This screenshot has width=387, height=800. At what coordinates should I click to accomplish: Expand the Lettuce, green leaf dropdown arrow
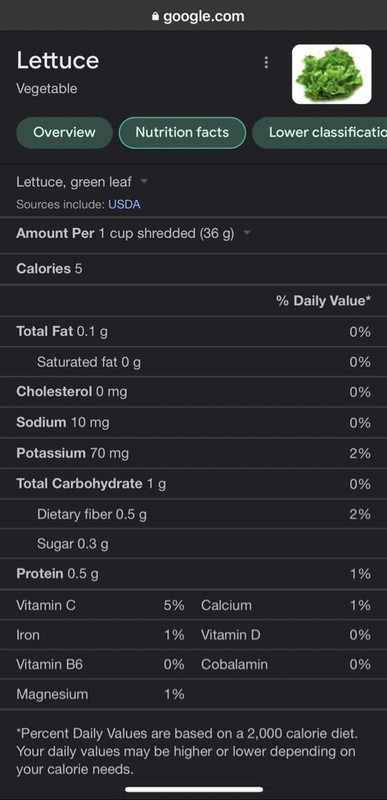coord(144,181)
